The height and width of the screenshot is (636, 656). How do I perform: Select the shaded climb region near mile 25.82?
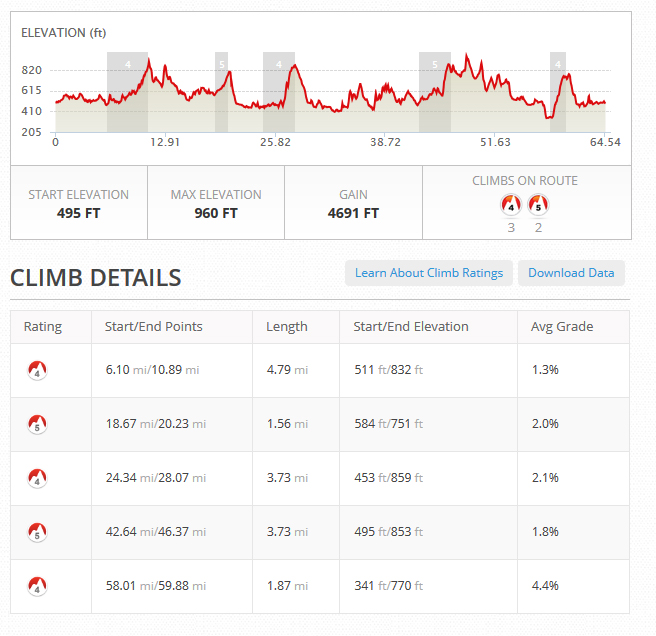coord(279,92)
